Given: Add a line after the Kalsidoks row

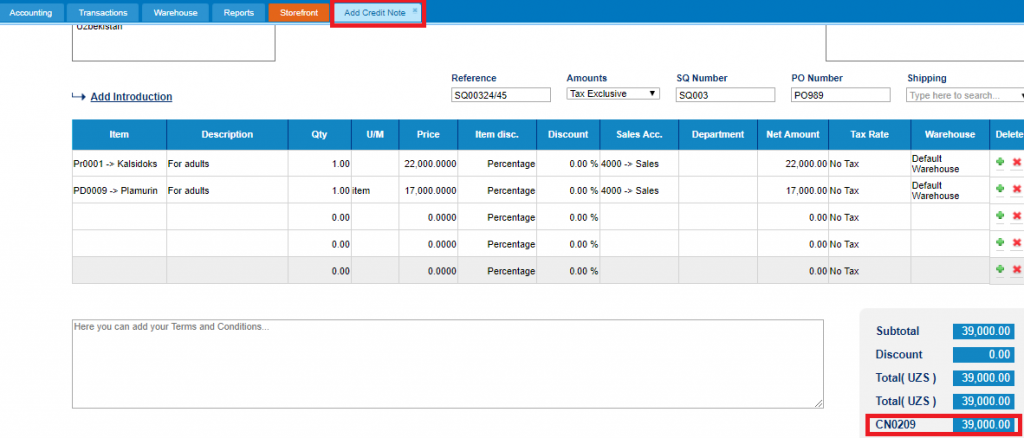Looking at the screenshot, I should 1000,162.
